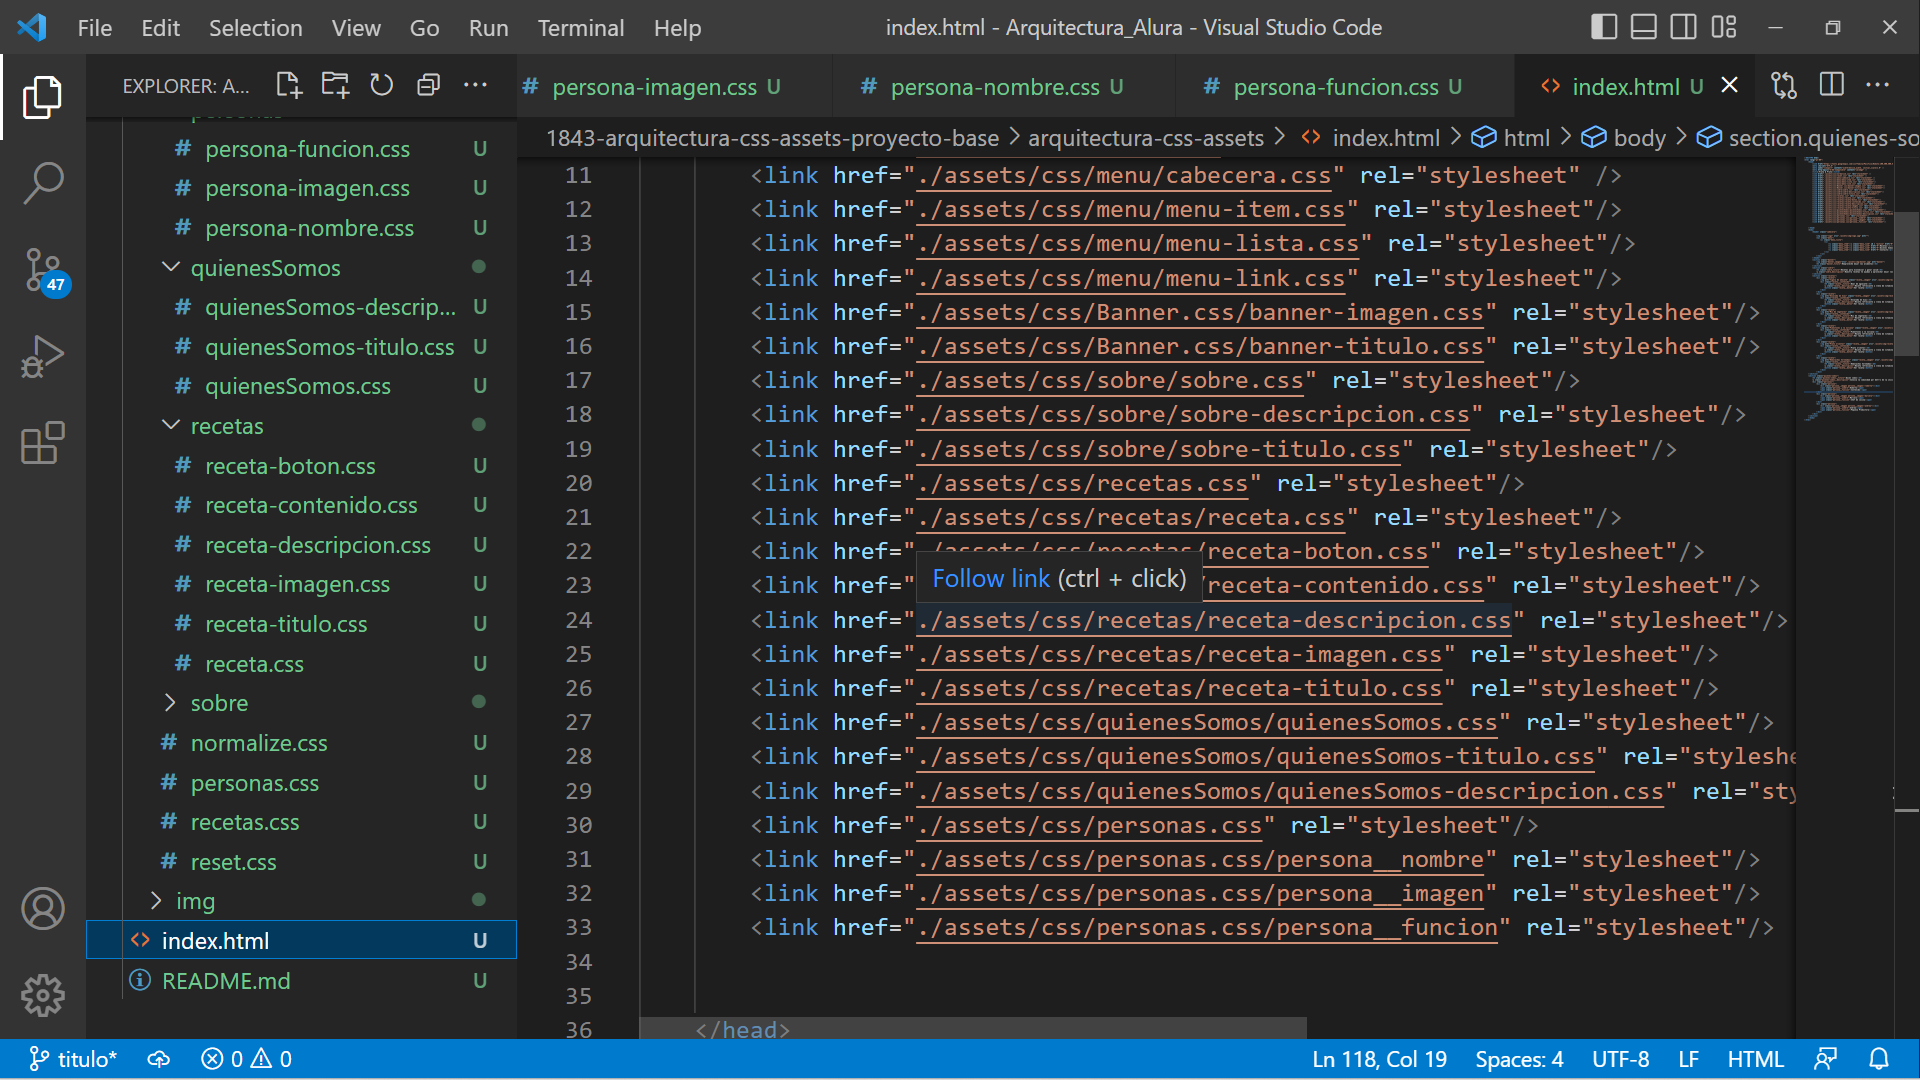Screen dimensions: 1920x1080
Task: Open the Accounts menu icon
Action: (x=42, y=909)
